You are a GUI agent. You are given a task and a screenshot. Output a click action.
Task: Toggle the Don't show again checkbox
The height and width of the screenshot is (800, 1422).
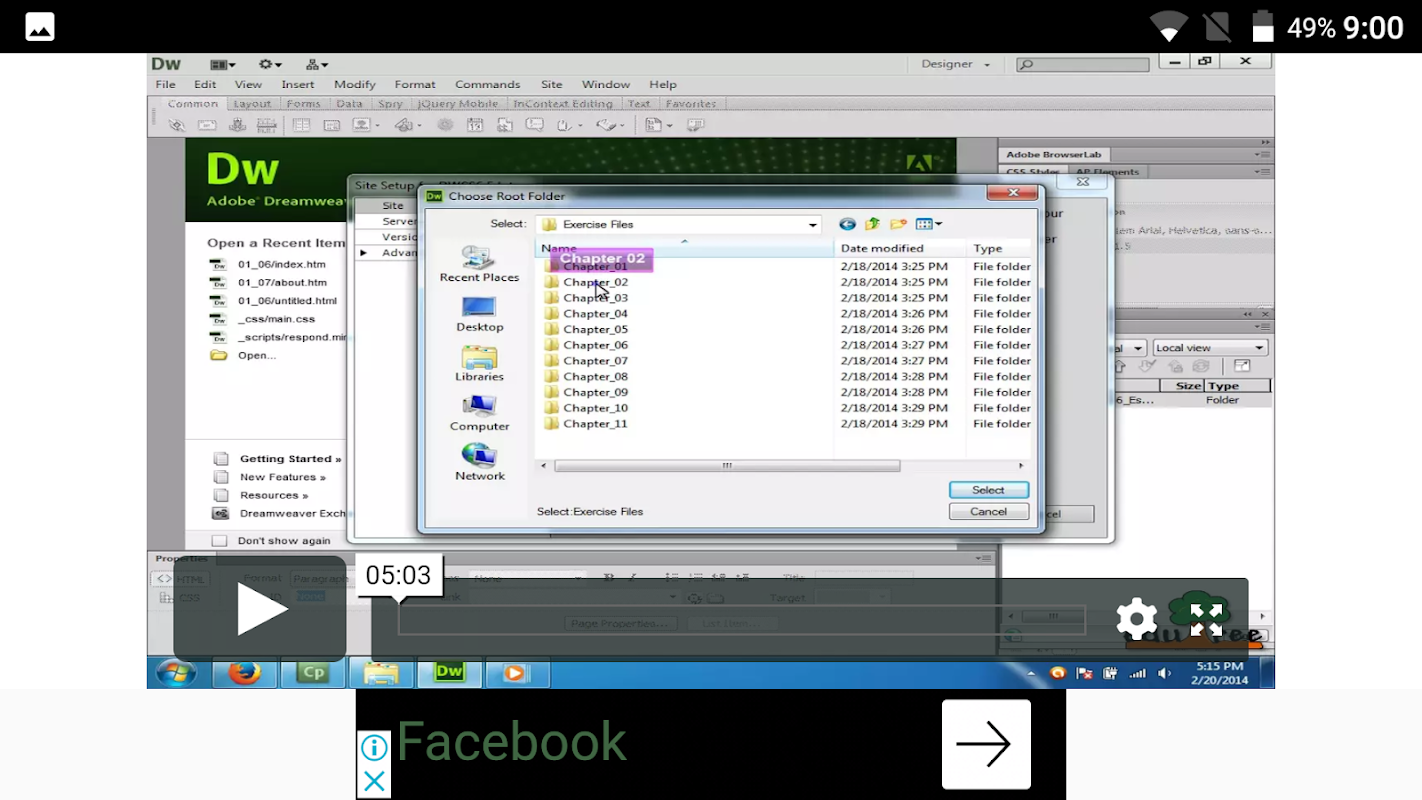point(220,541)
